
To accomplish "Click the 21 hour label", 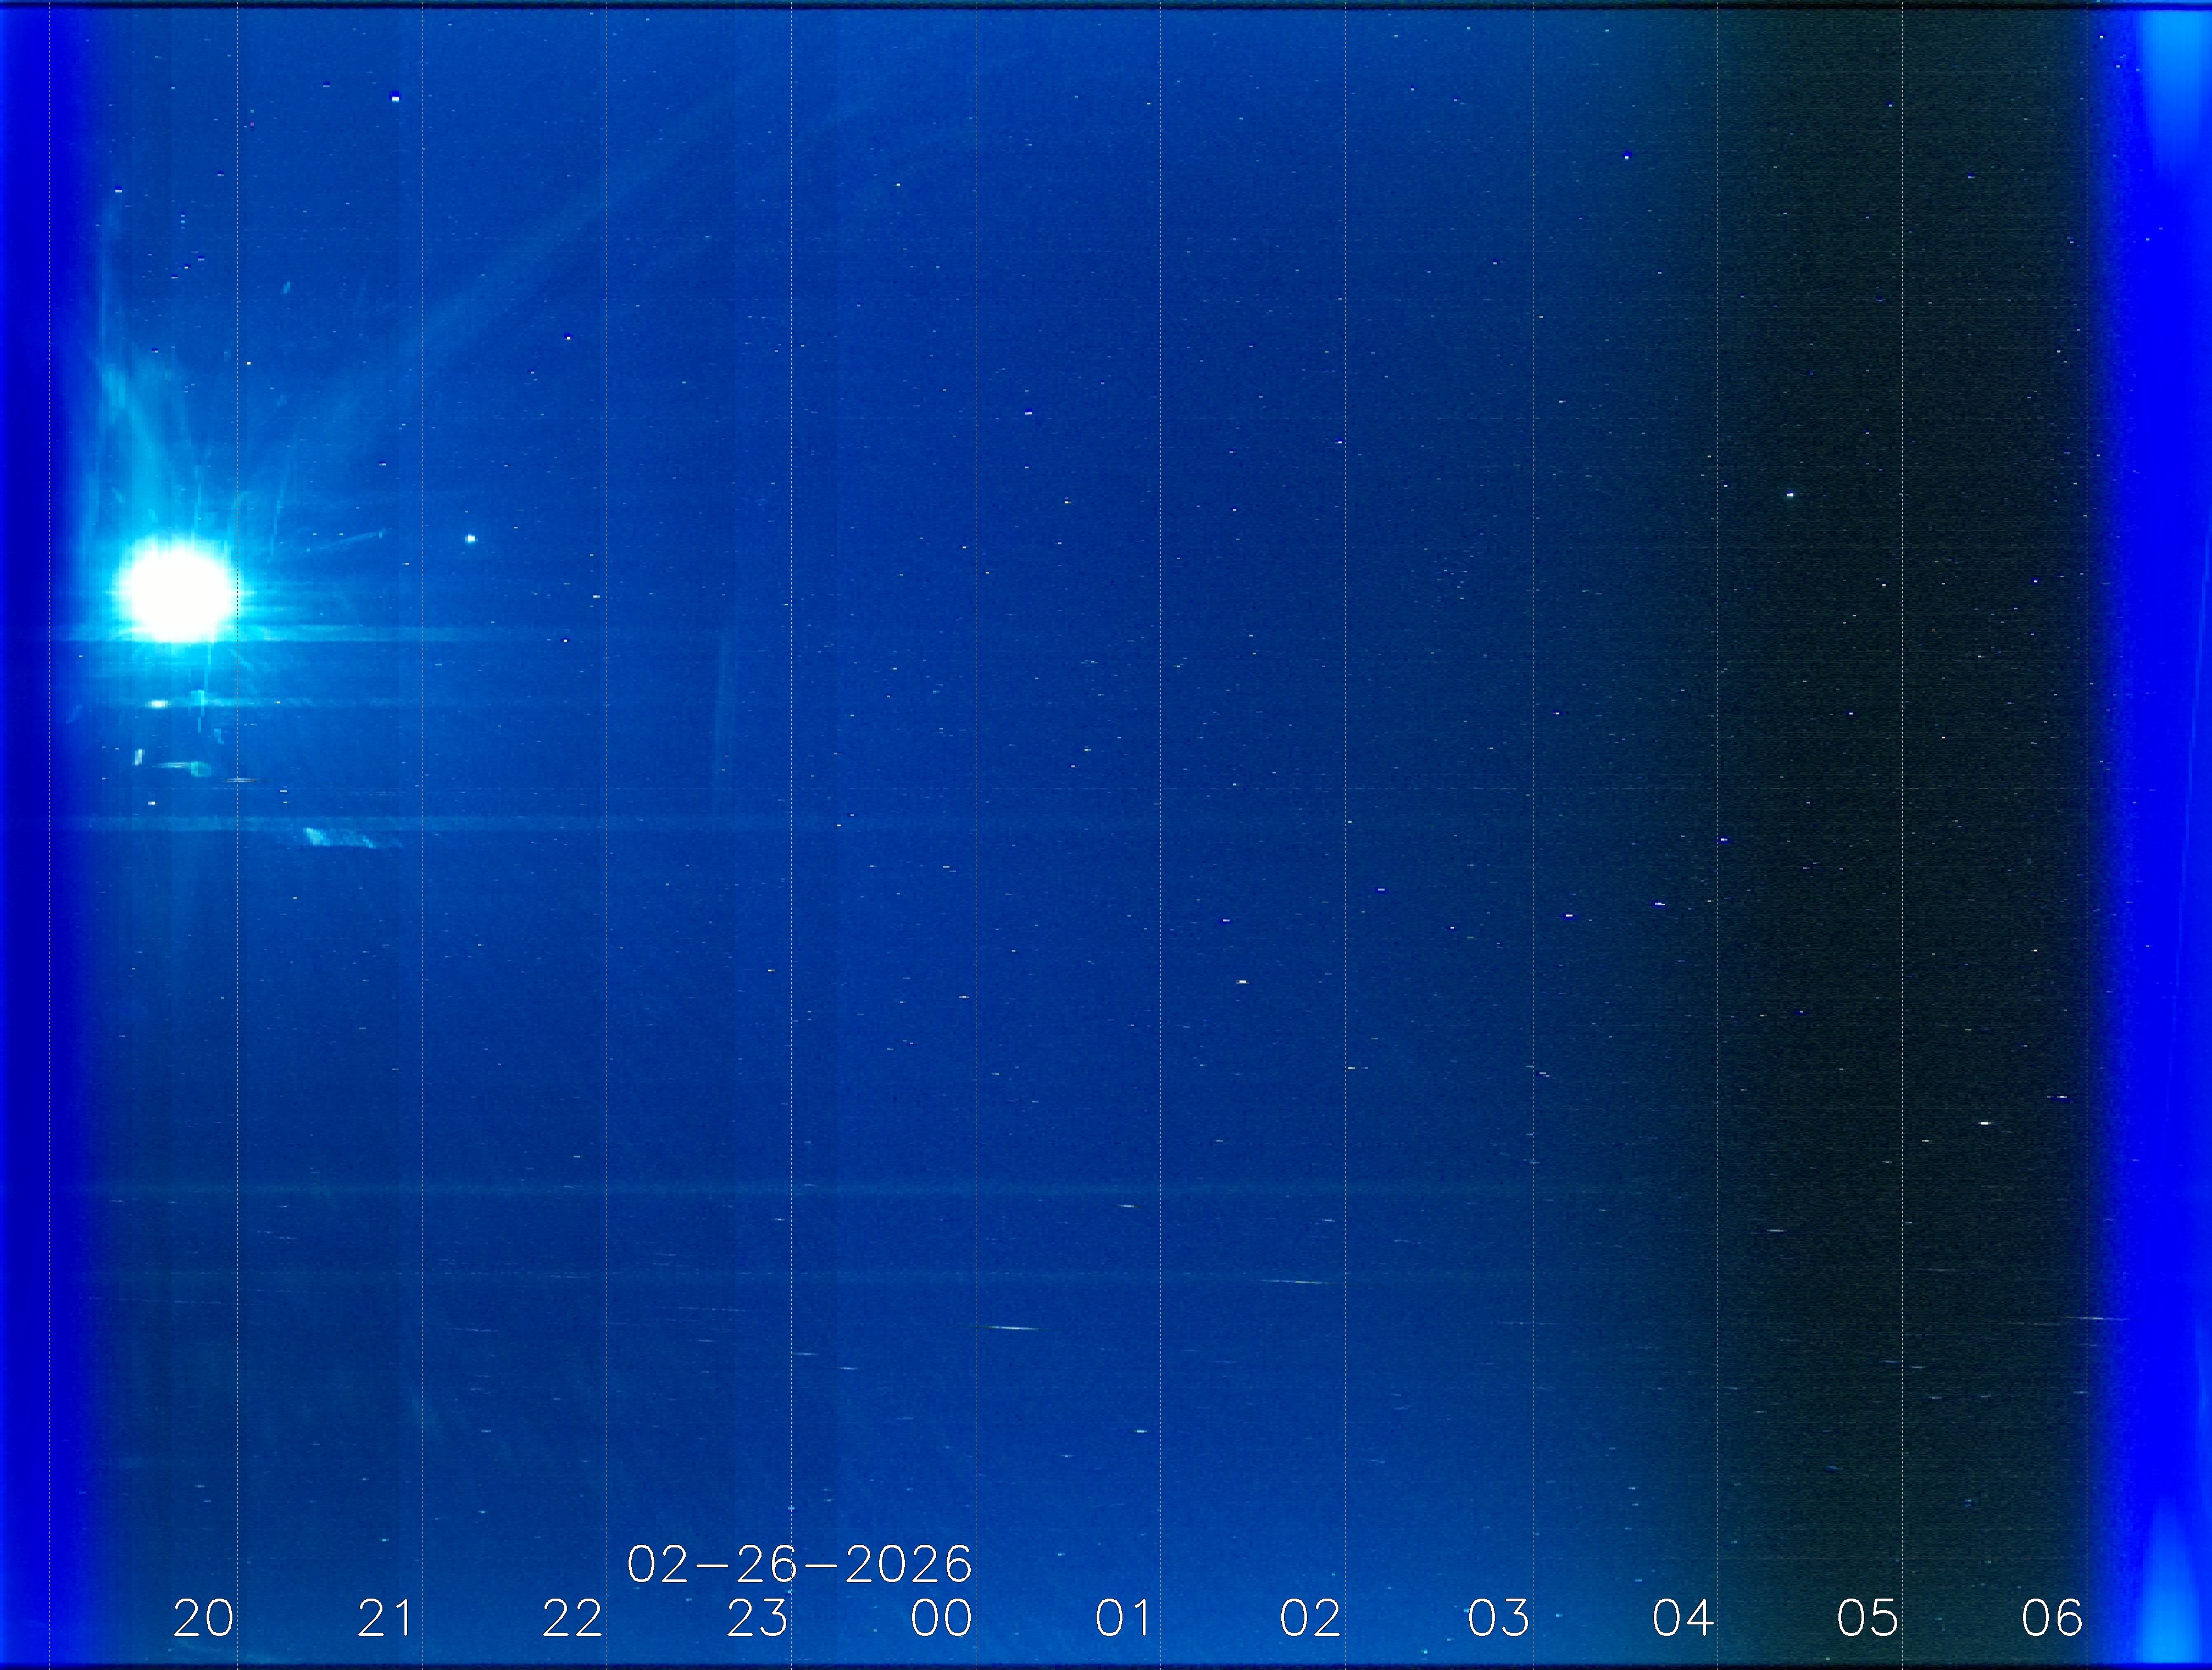I will (x=386, y=1618).
